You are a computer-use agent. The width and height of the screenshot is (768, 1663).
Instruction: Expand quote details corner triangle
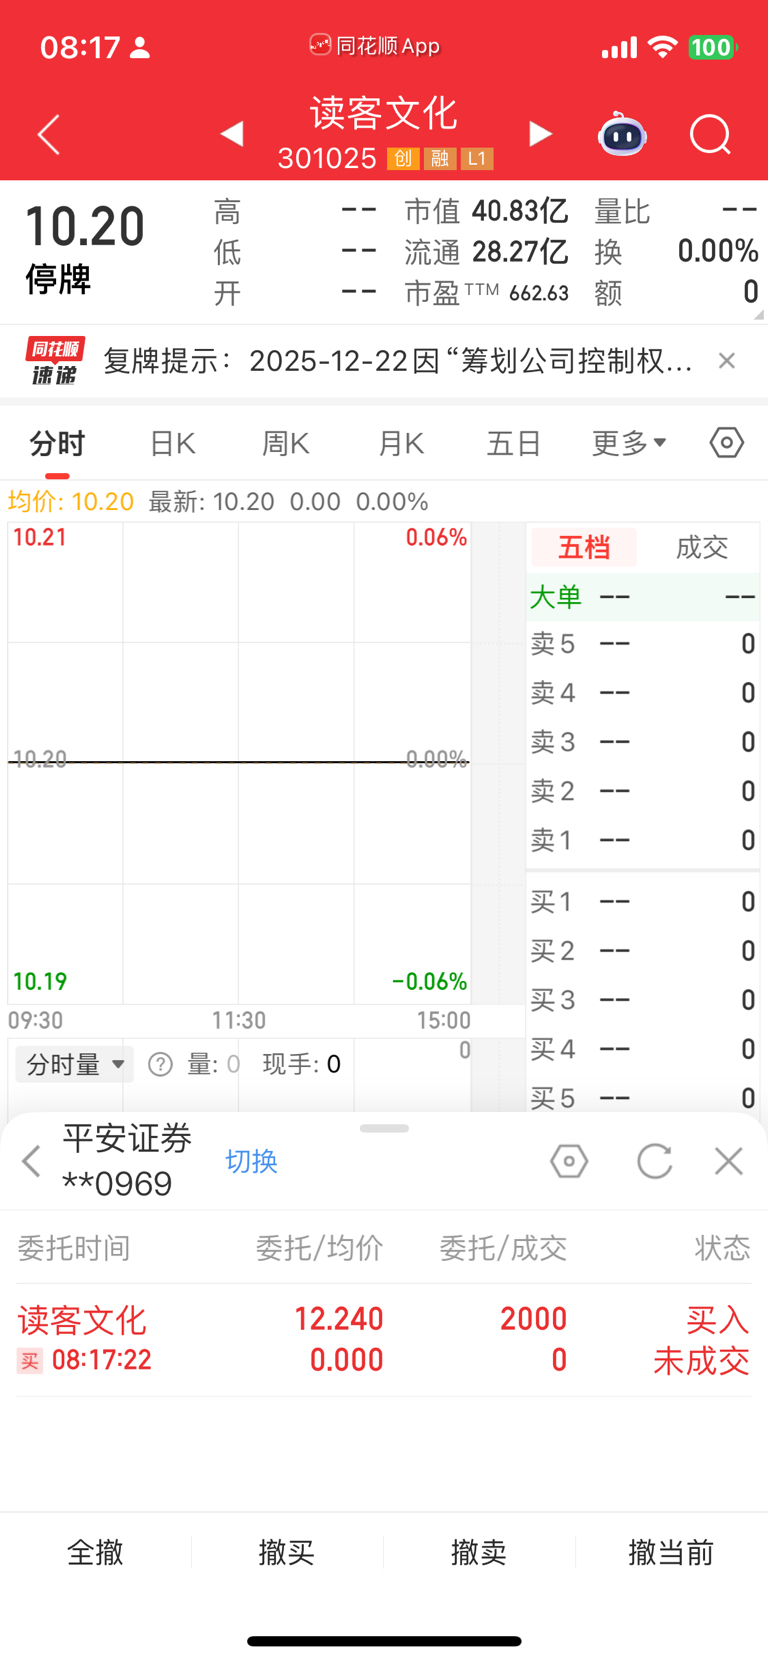point(759,314)
